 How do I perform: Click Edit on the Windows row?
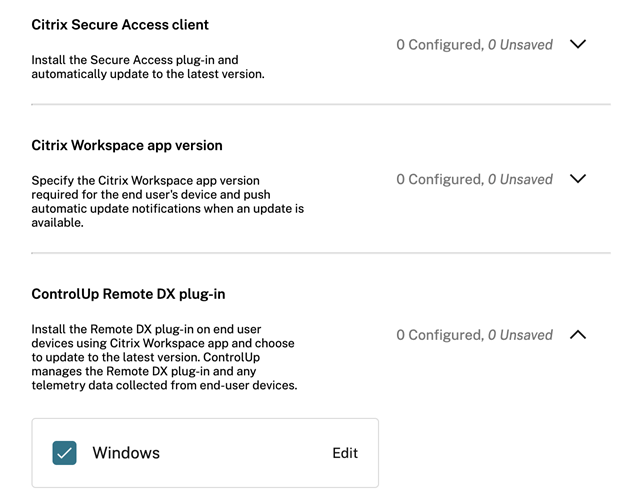click(344, 453)
